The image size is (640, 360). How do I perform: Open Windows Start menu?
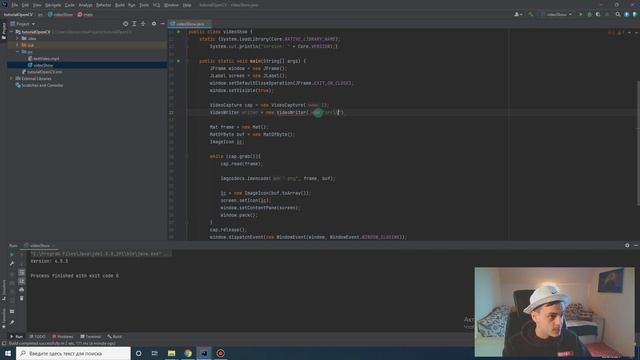8,353
